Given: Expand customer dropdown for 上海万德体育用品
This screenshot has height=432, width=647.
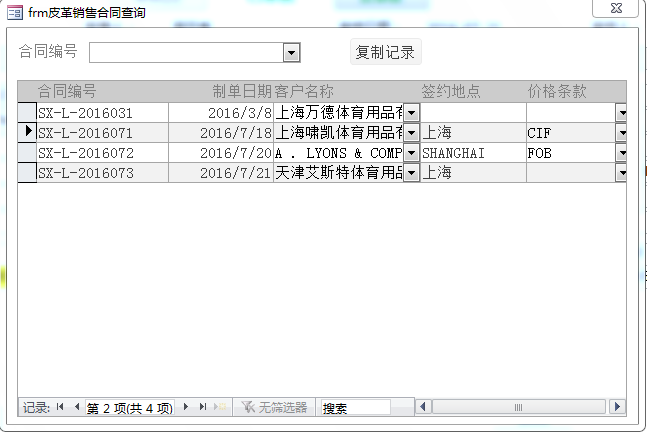Looking at the screenshot, I should coord(411,113).
